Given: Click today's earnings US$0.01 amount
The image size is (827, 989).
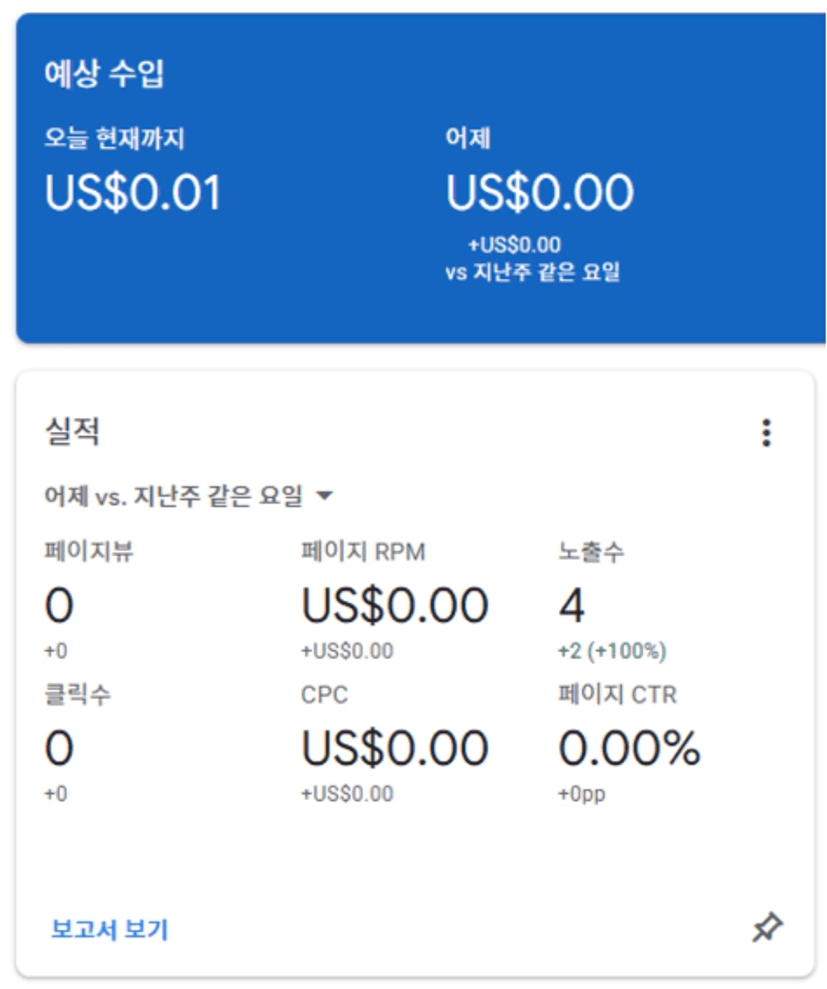Looking at the screenshot, I should [133, 192].
